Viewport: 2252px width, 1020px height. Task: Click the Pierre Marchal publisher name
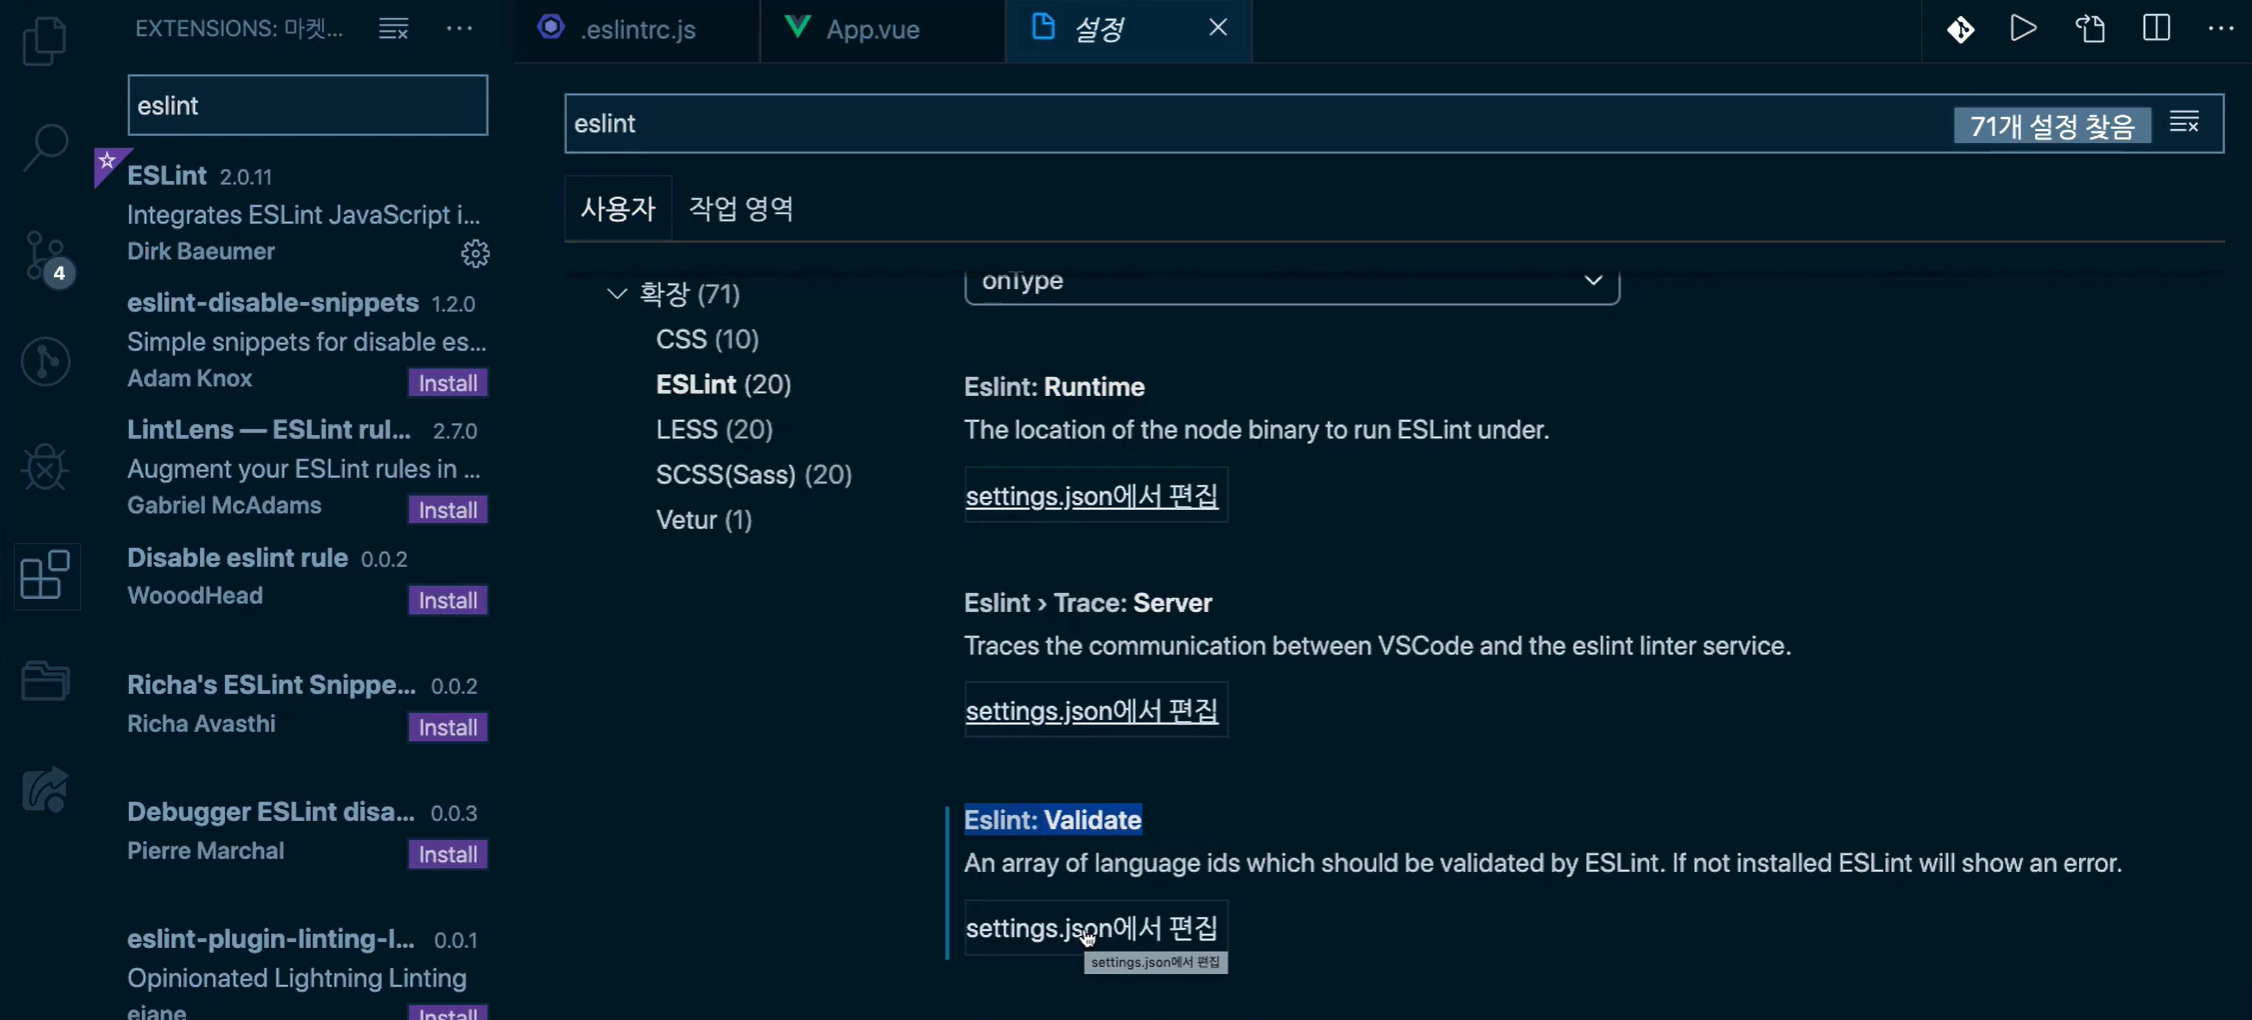(x=206, y=850)
